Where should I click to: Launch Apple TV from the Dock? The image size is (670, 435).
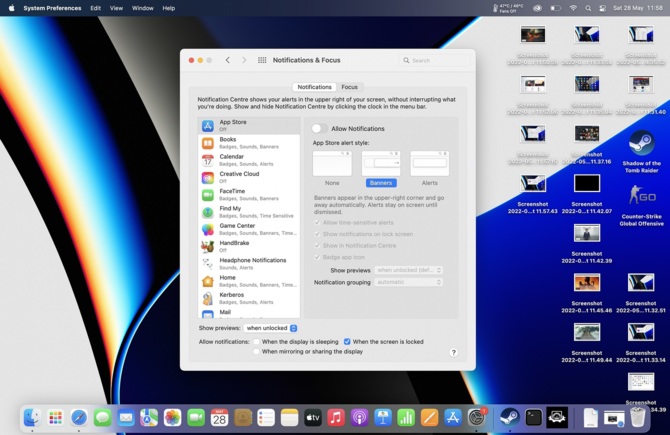pos(313,417)
